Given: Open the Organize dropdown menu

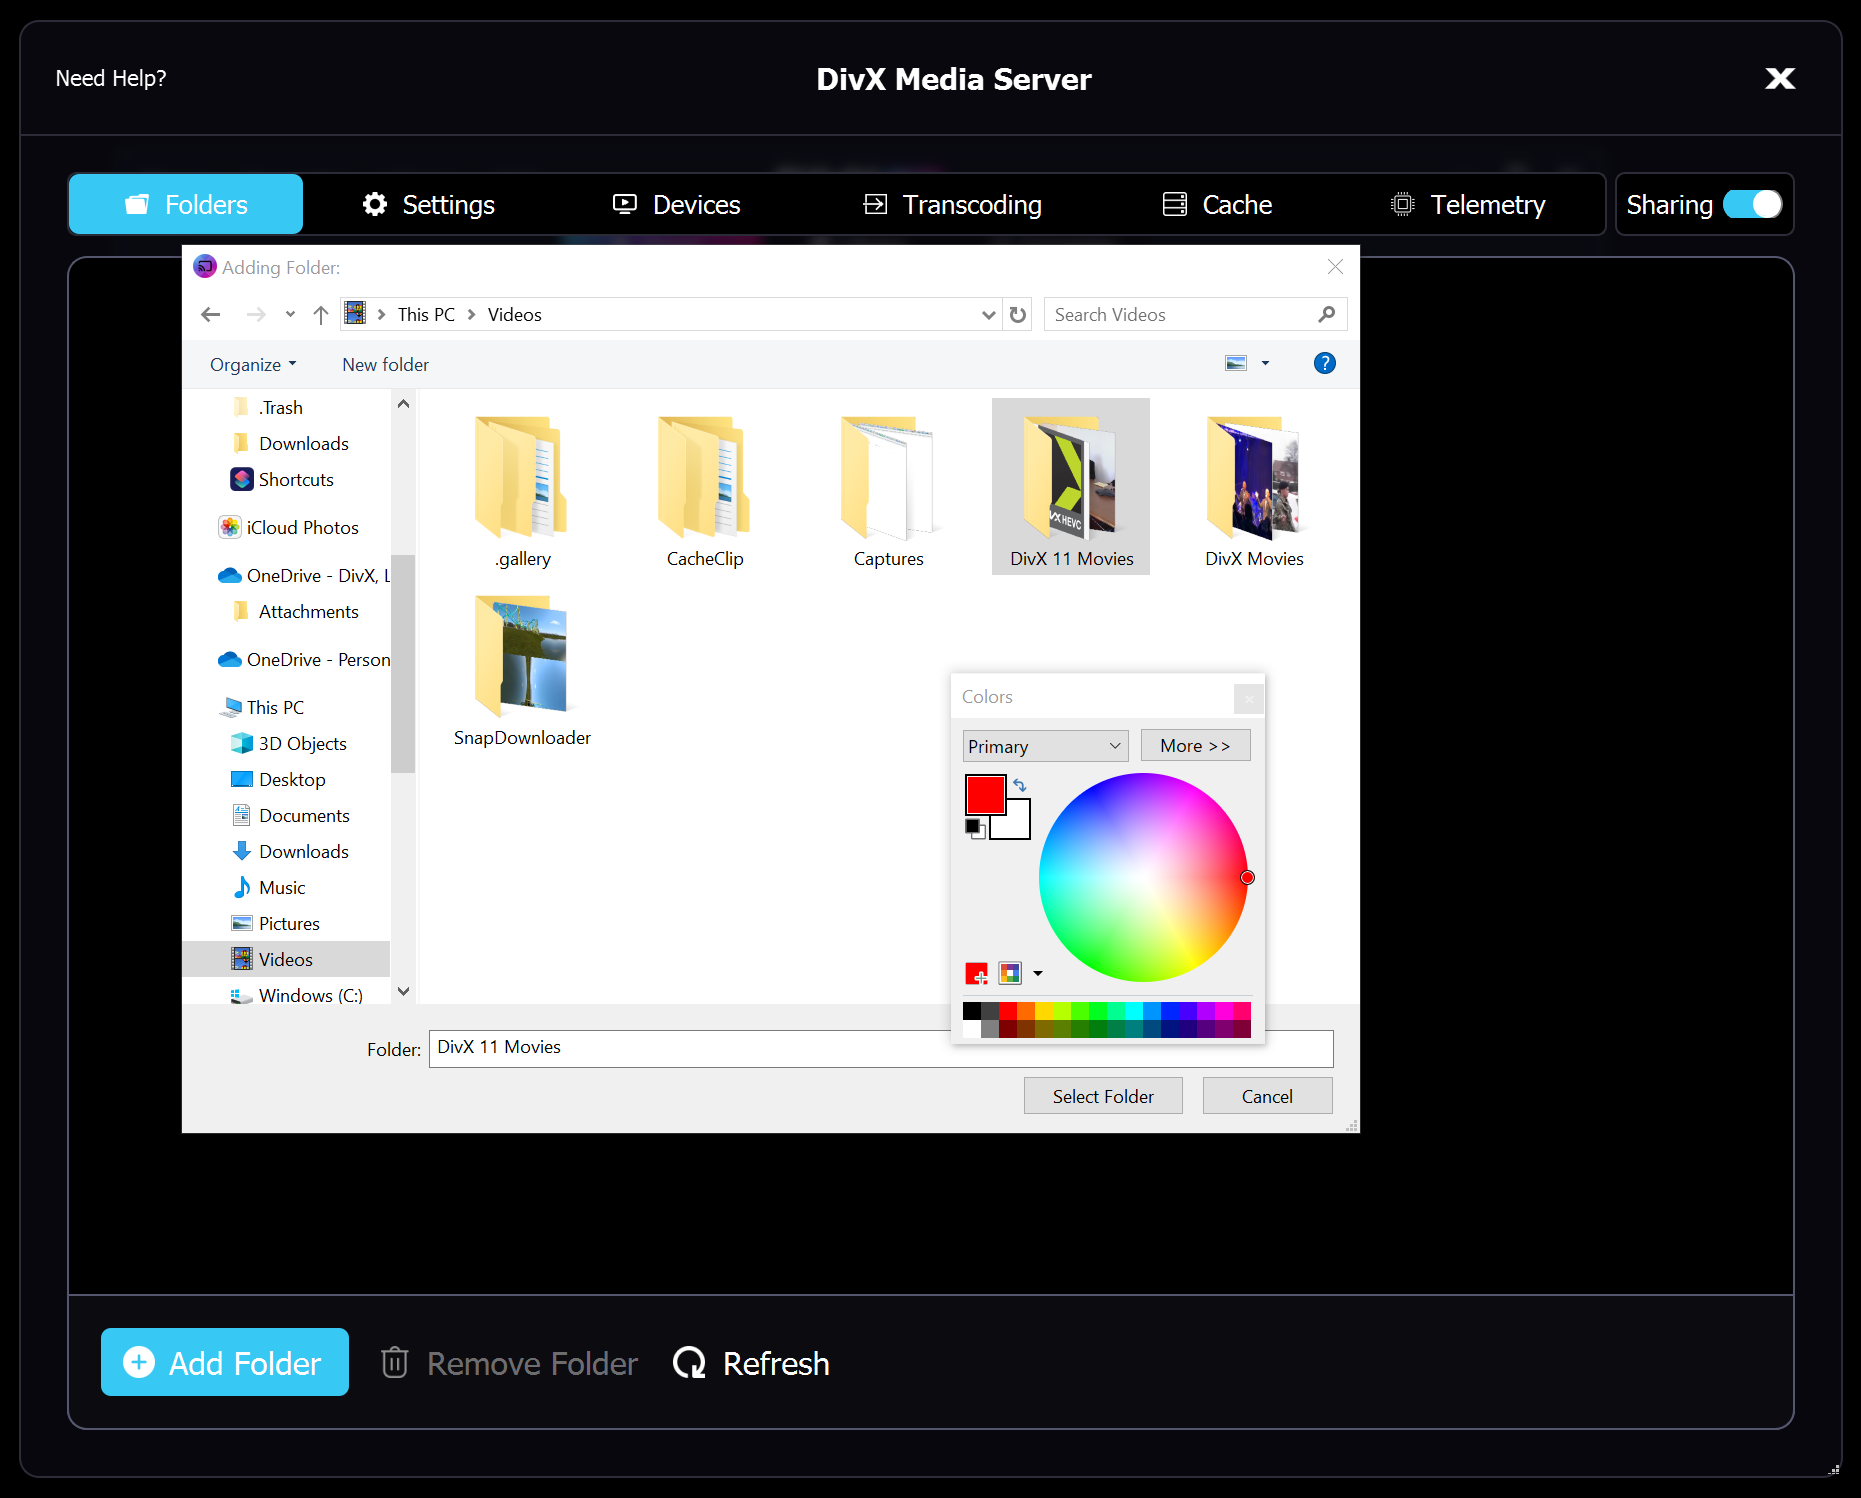Looking at the screenshot, I should pos(253,364).
